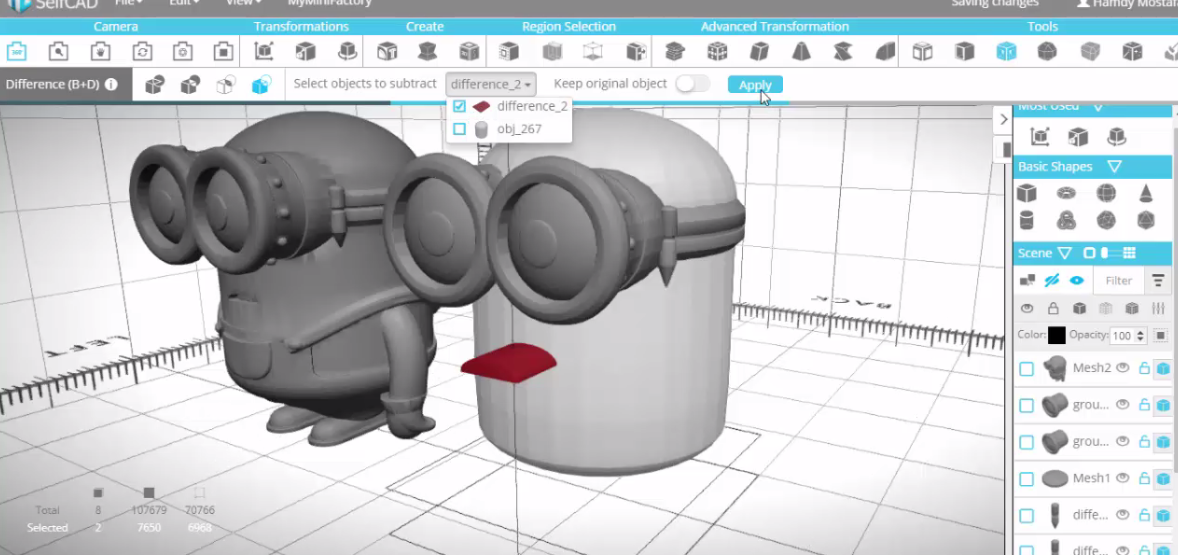
Task: Open the Edit menu dropdown
Action: [183, 3]
